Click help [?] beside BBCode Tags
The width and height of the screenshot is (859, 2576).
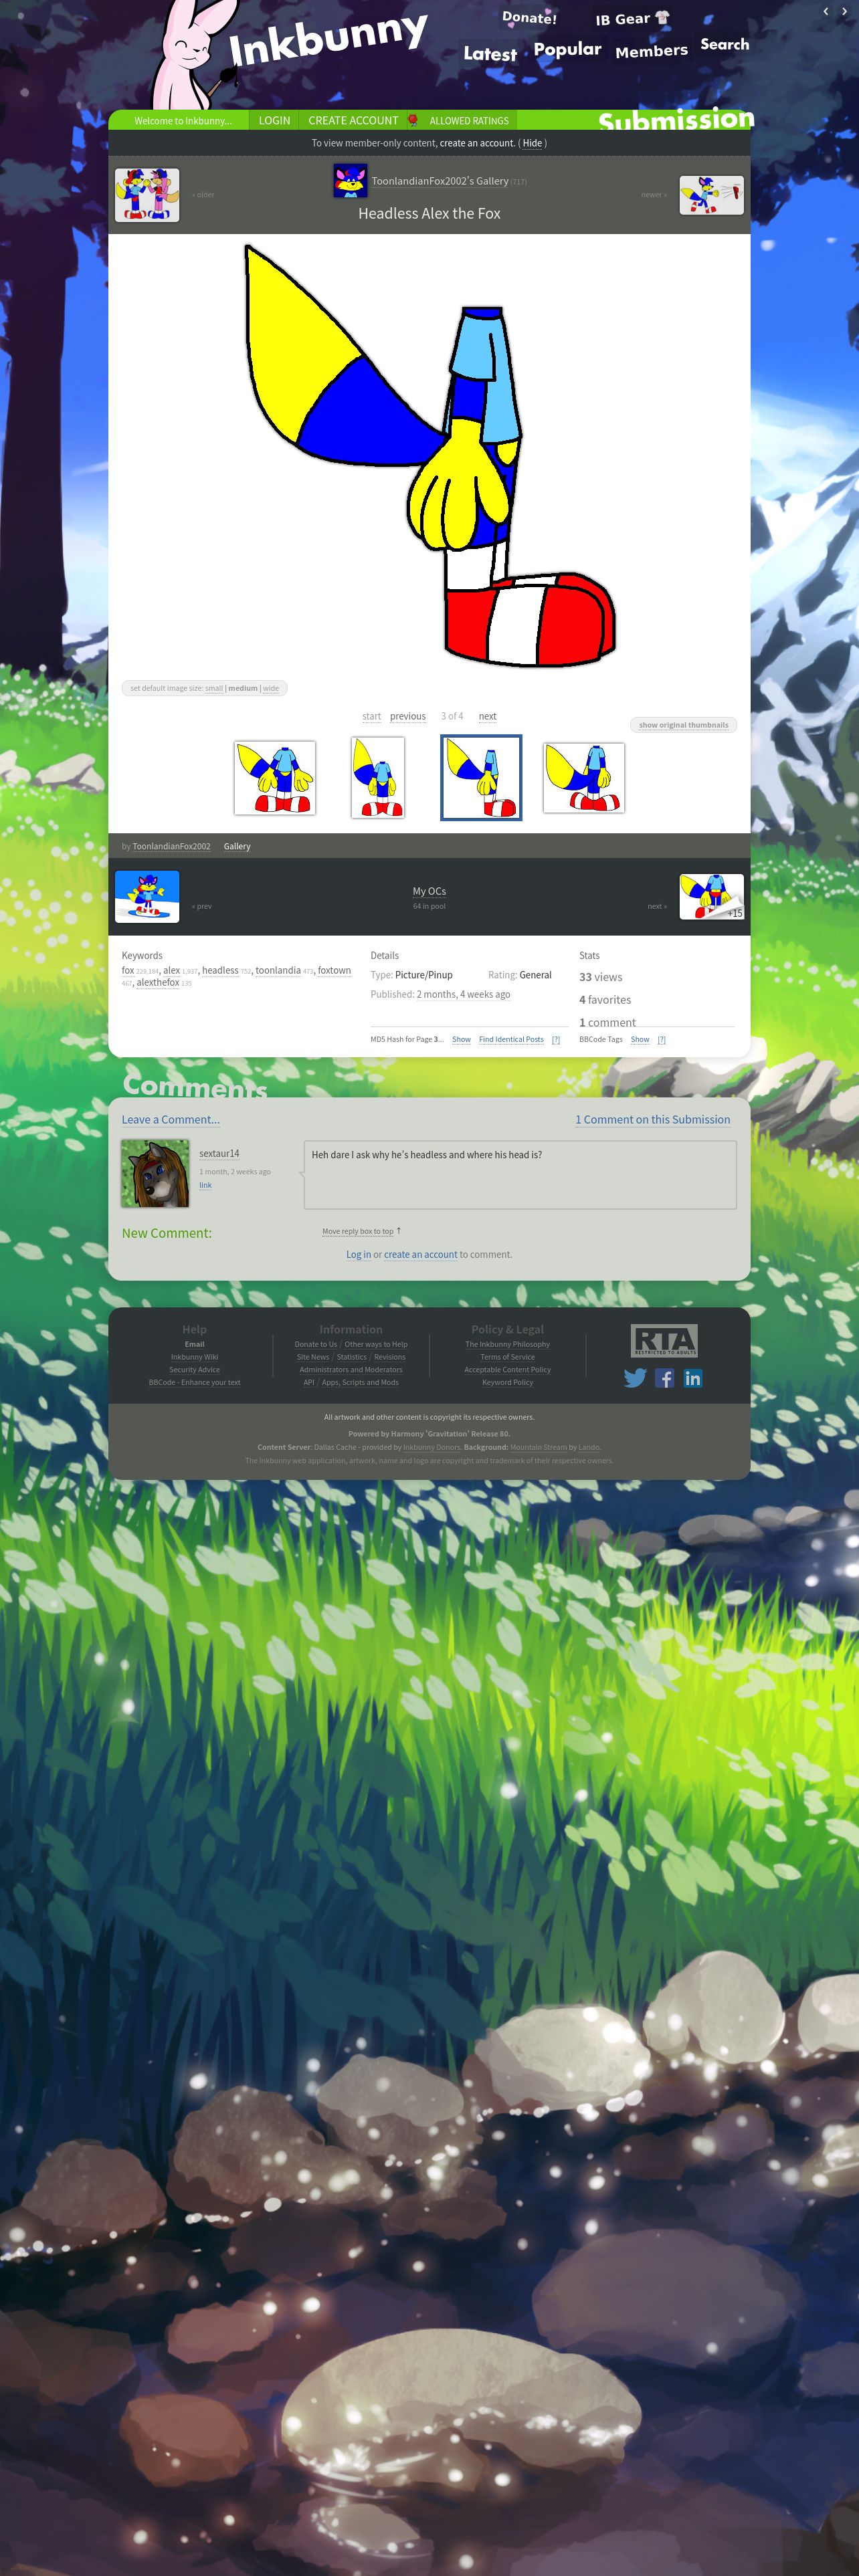pos(661,1039)
